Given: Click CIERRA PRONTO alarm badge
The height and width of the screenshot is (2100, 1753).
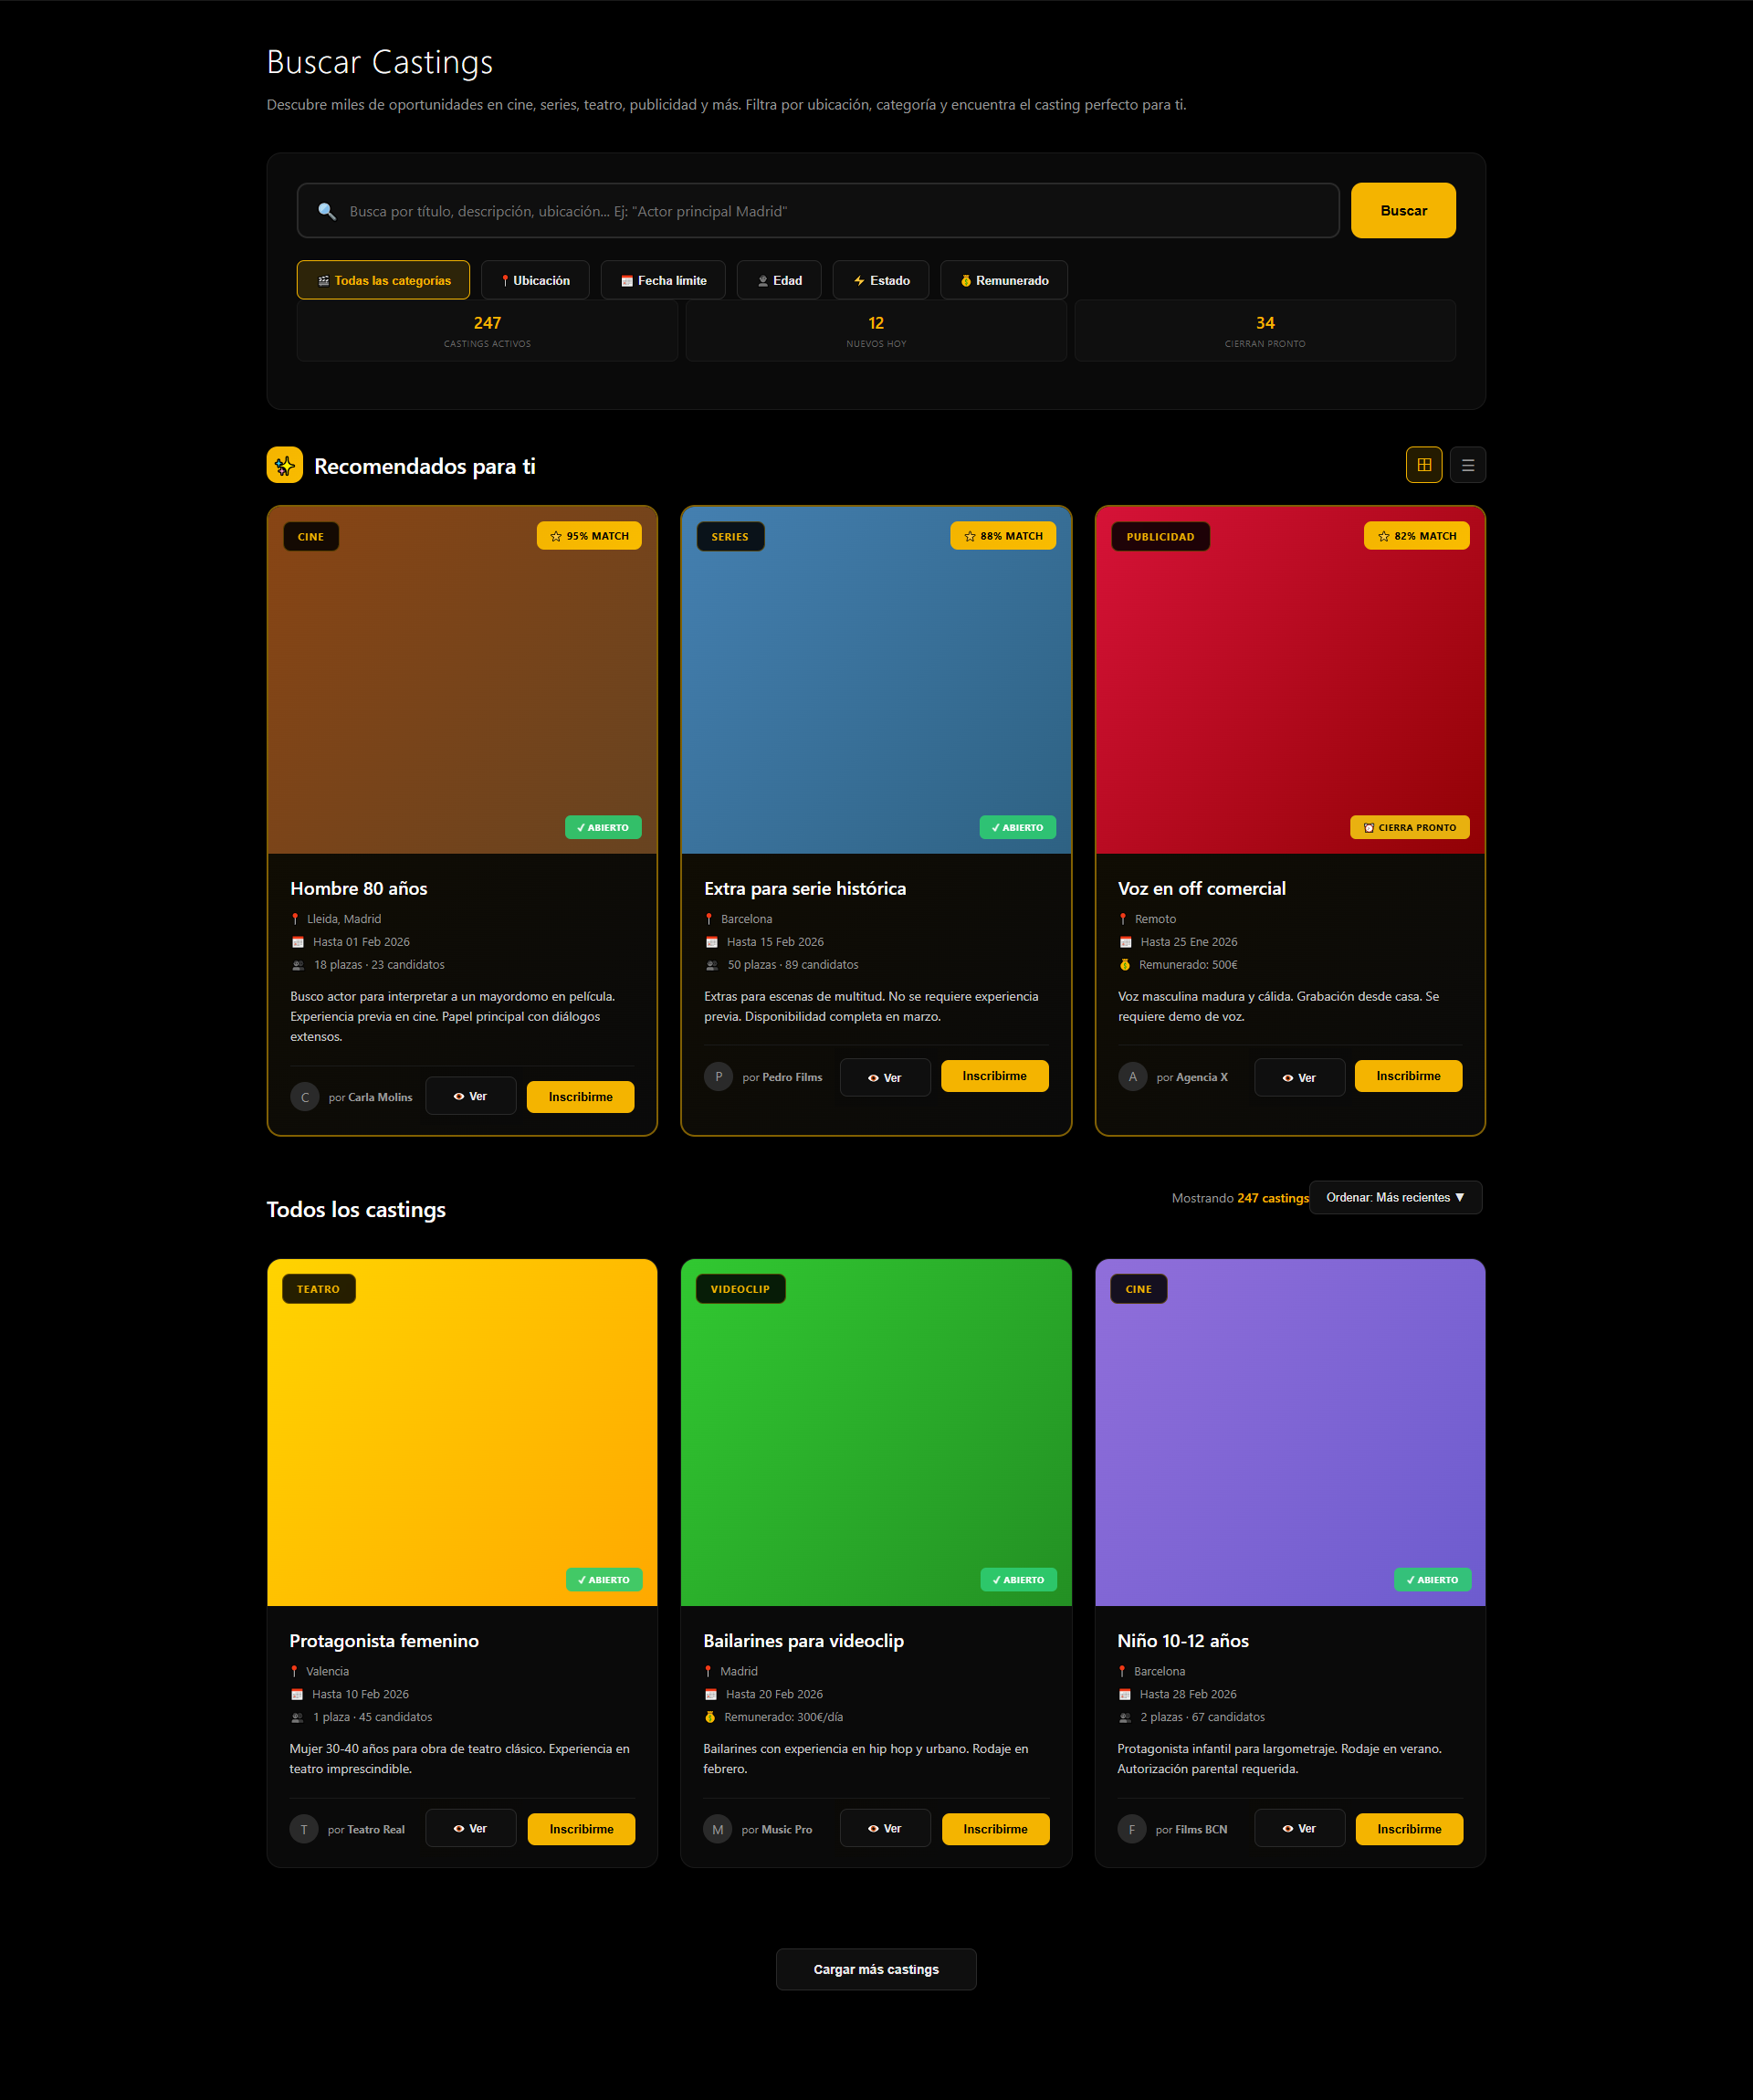Looking at the screenshot, I should 1409,828.
